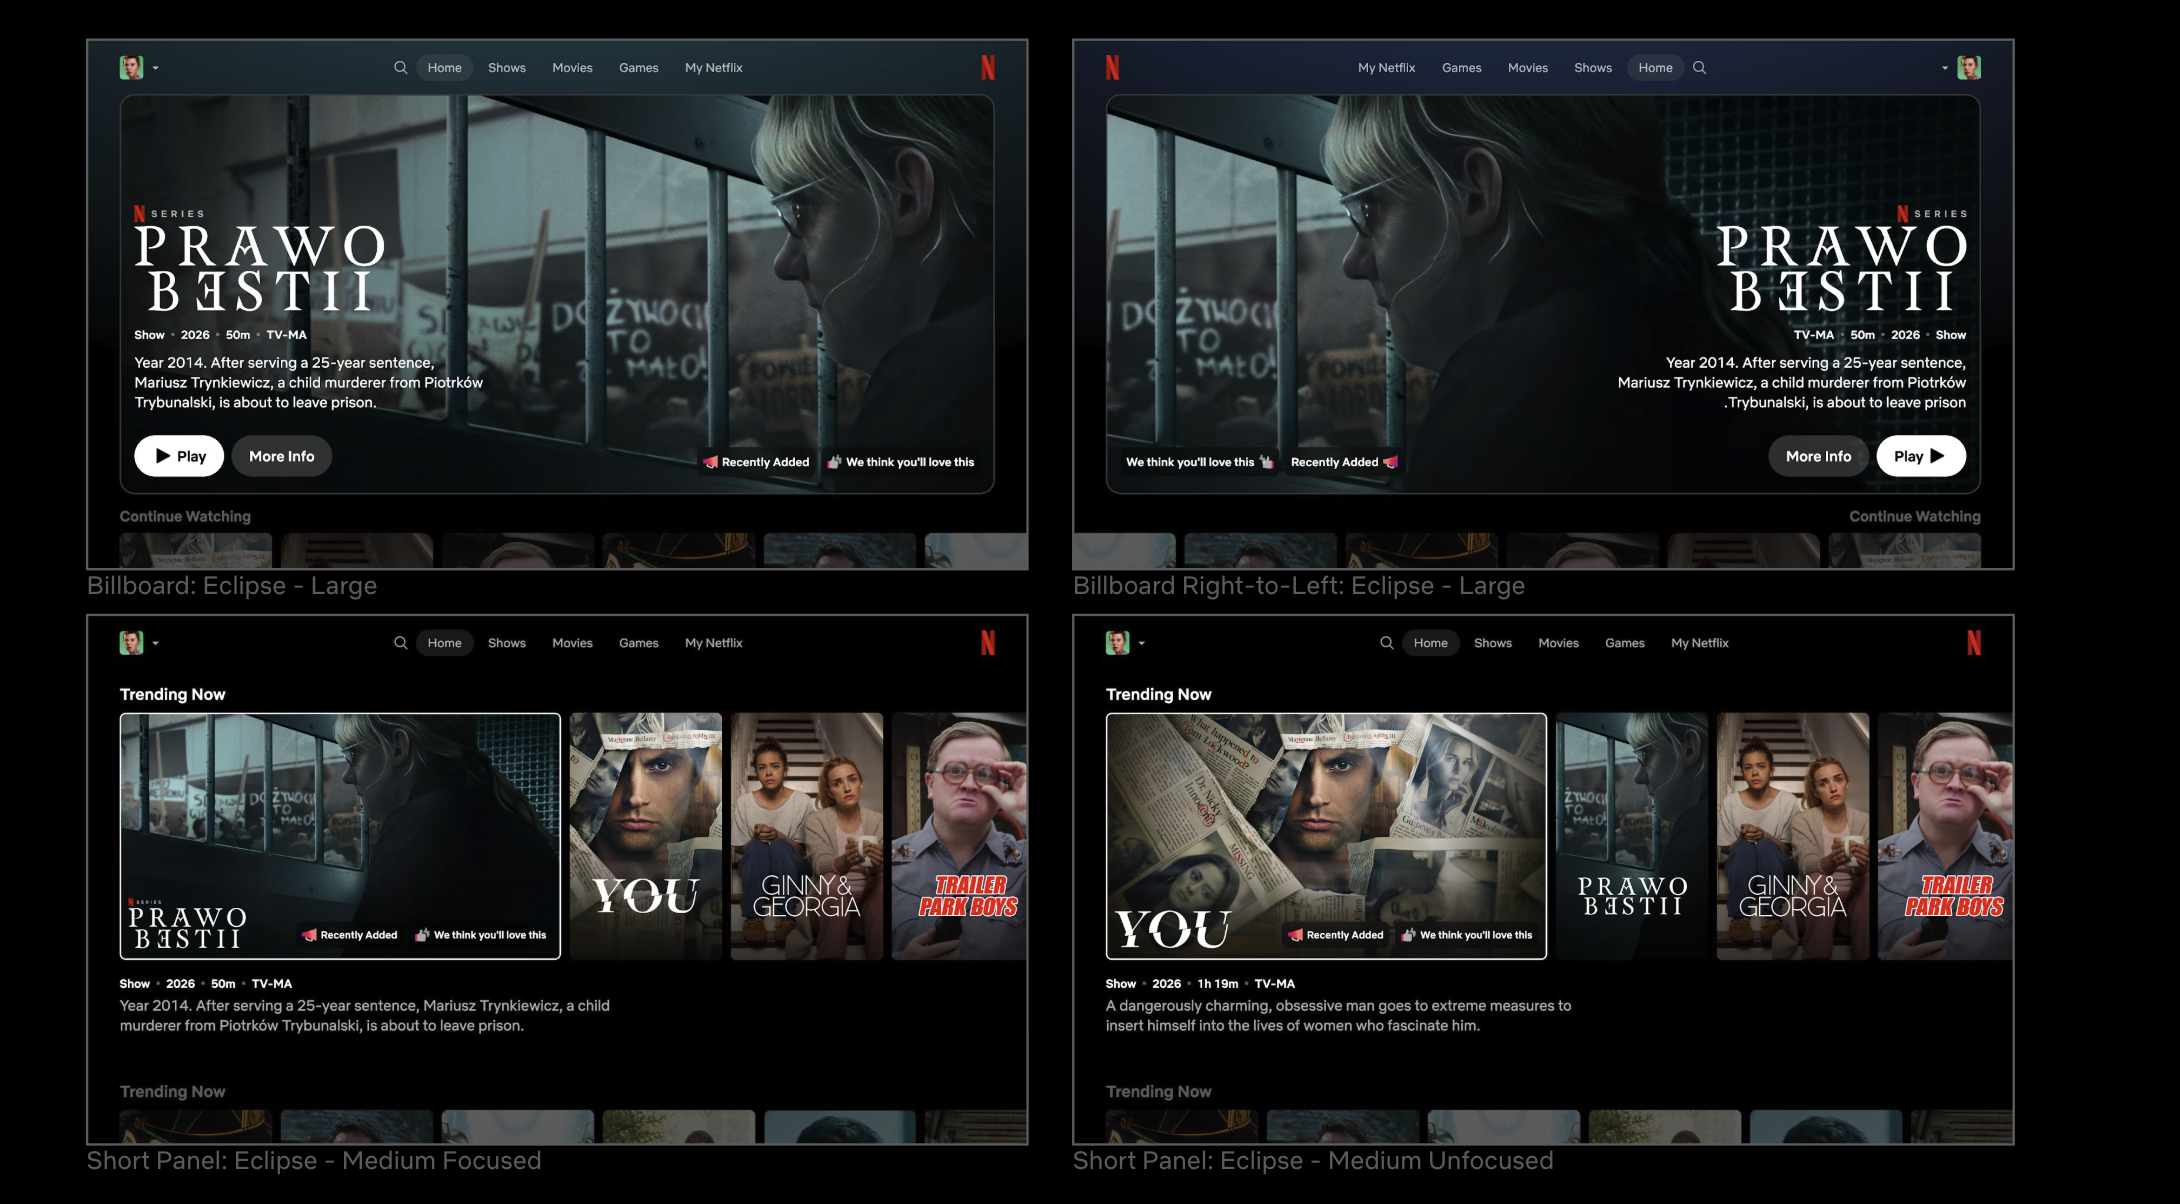
Task: Open Prawo Bestii poster in Medium Unfocused panel
Action: click(1632, 836)
